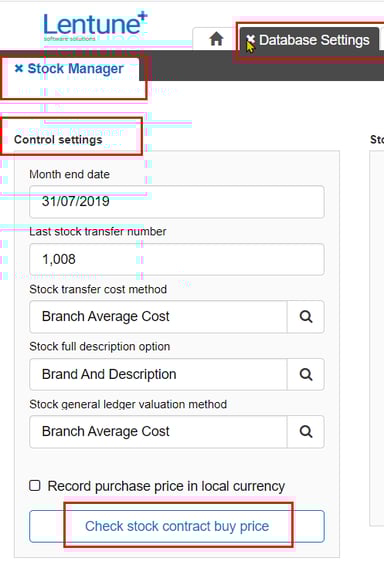The width and height of the screenshot is (384, 568).
Task: Close the Stock Manager tab
Action: click(x=19, y=68)
